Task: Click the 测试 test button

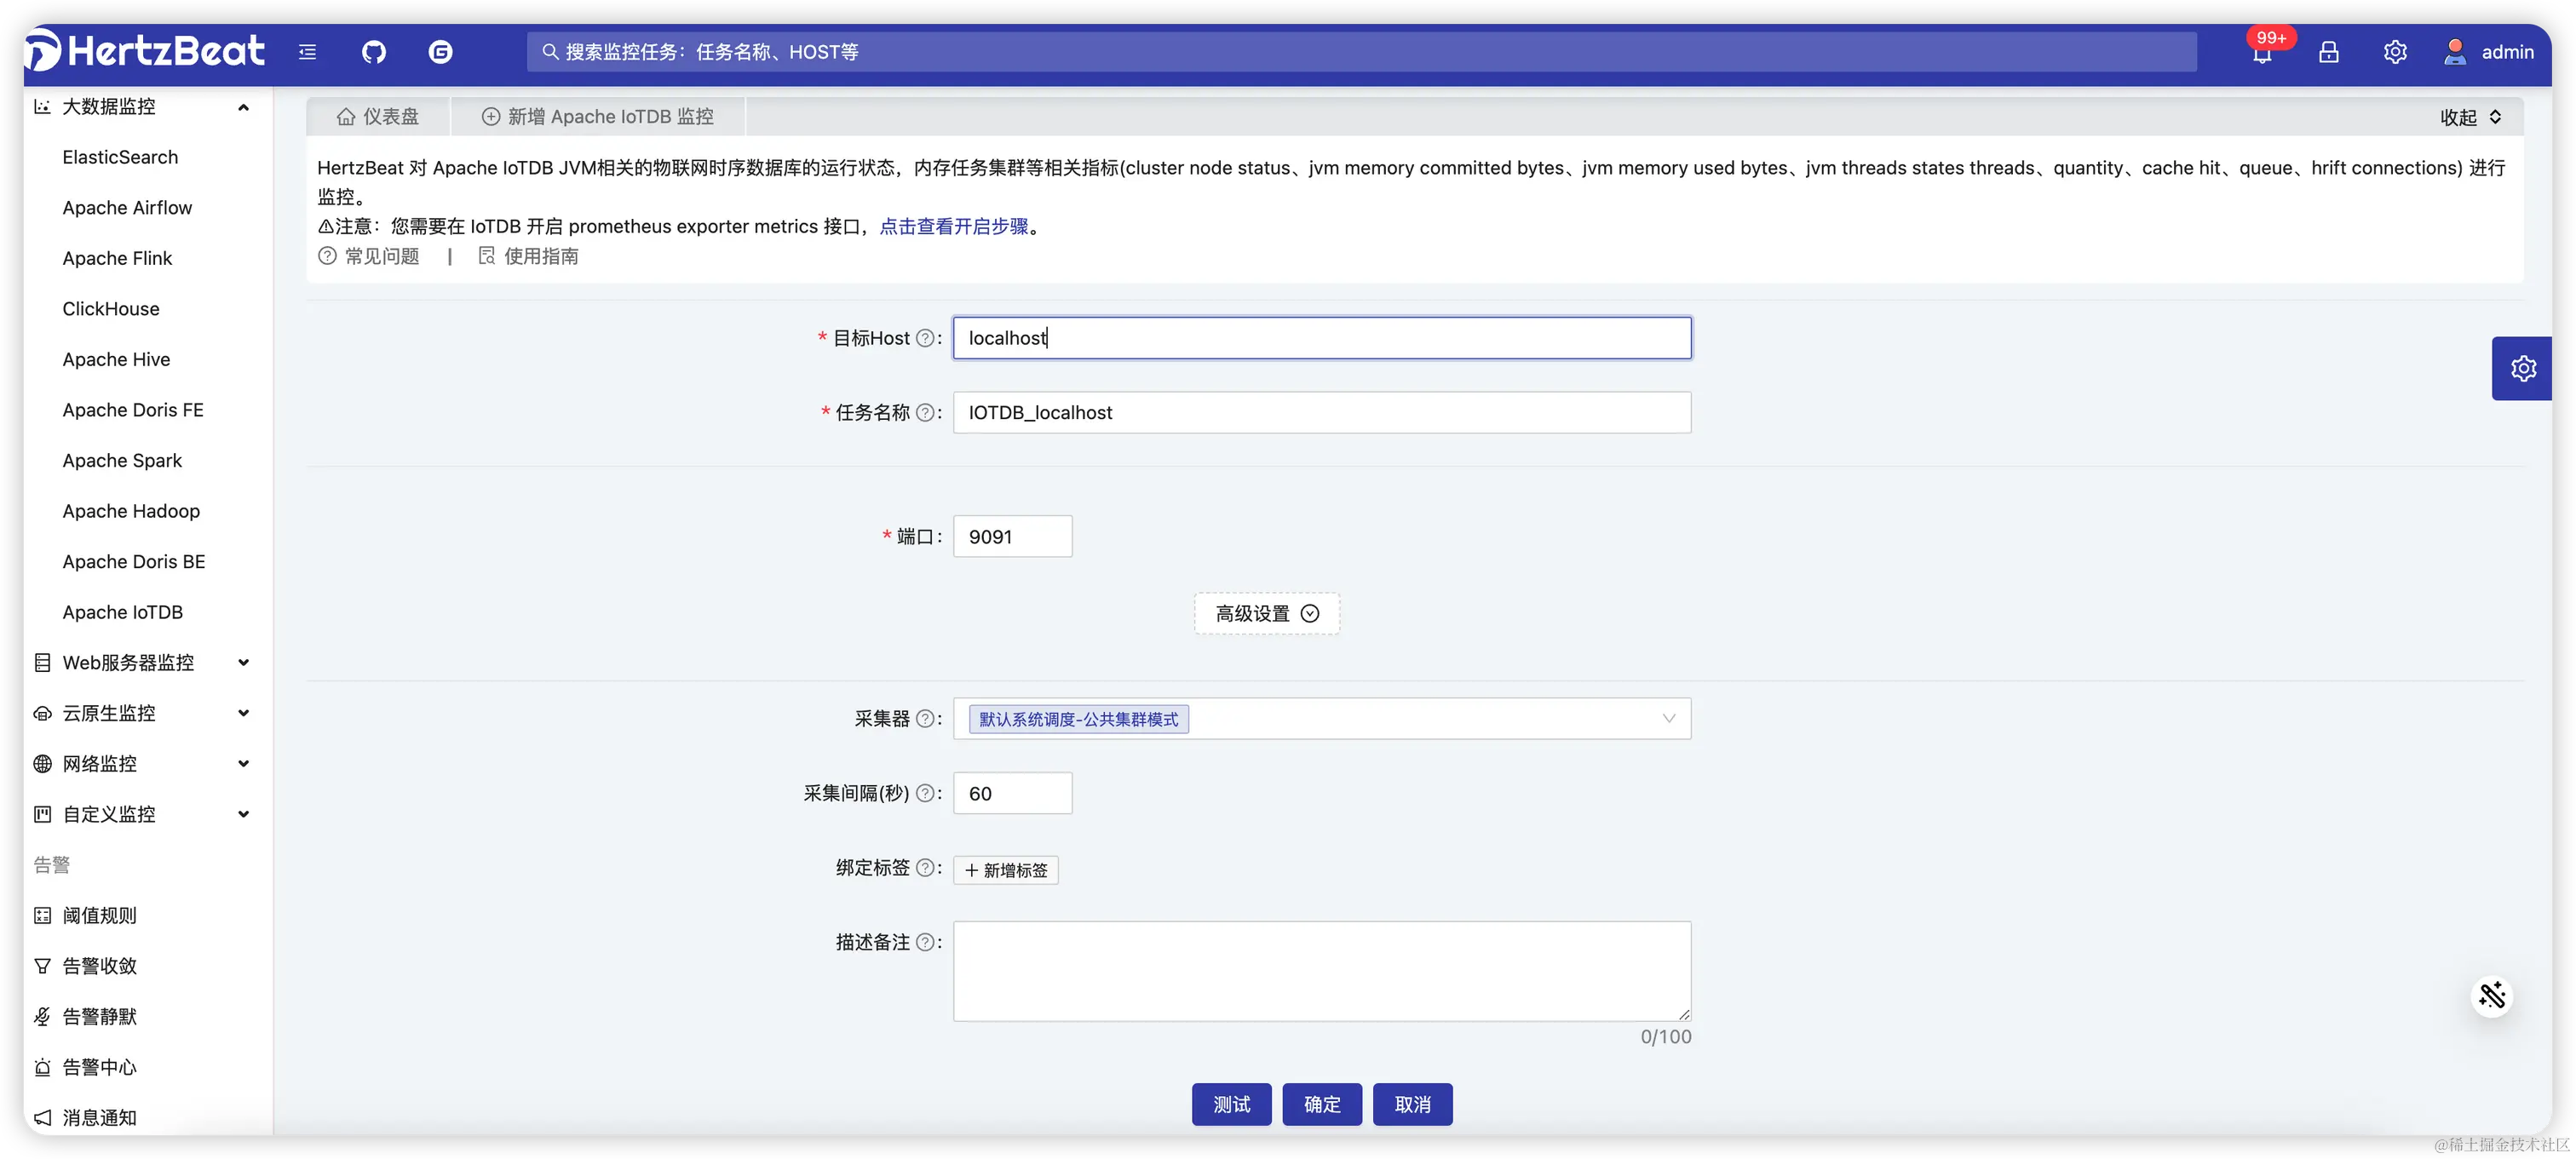Action: [x=1231, y=1104]
